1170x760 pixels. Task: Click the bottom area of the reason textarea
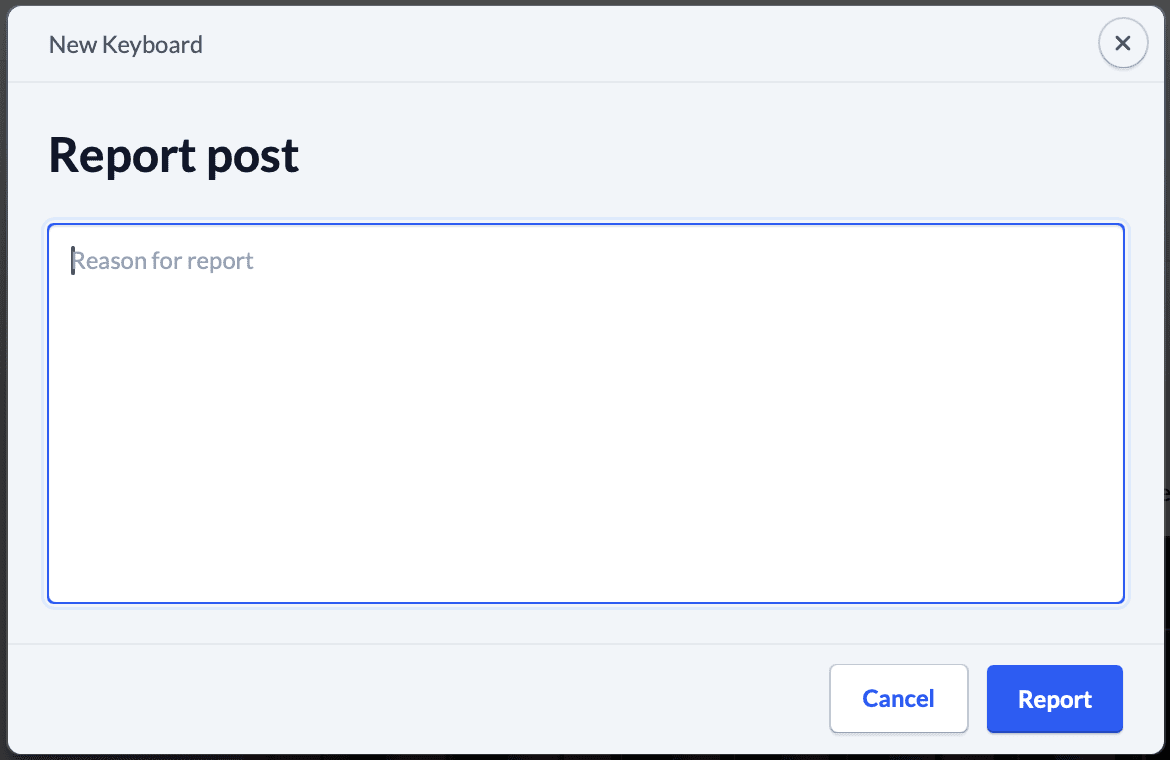pos(586,567)
